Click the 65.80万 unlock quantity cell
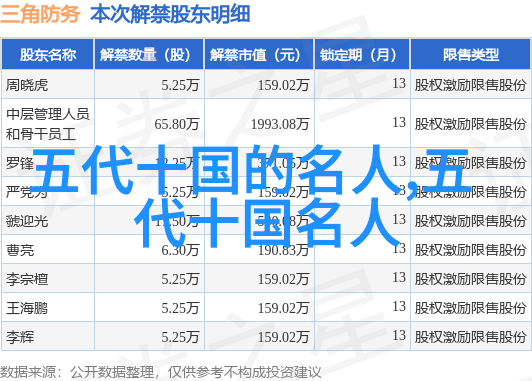532x381 pixels. pos(176,124)
